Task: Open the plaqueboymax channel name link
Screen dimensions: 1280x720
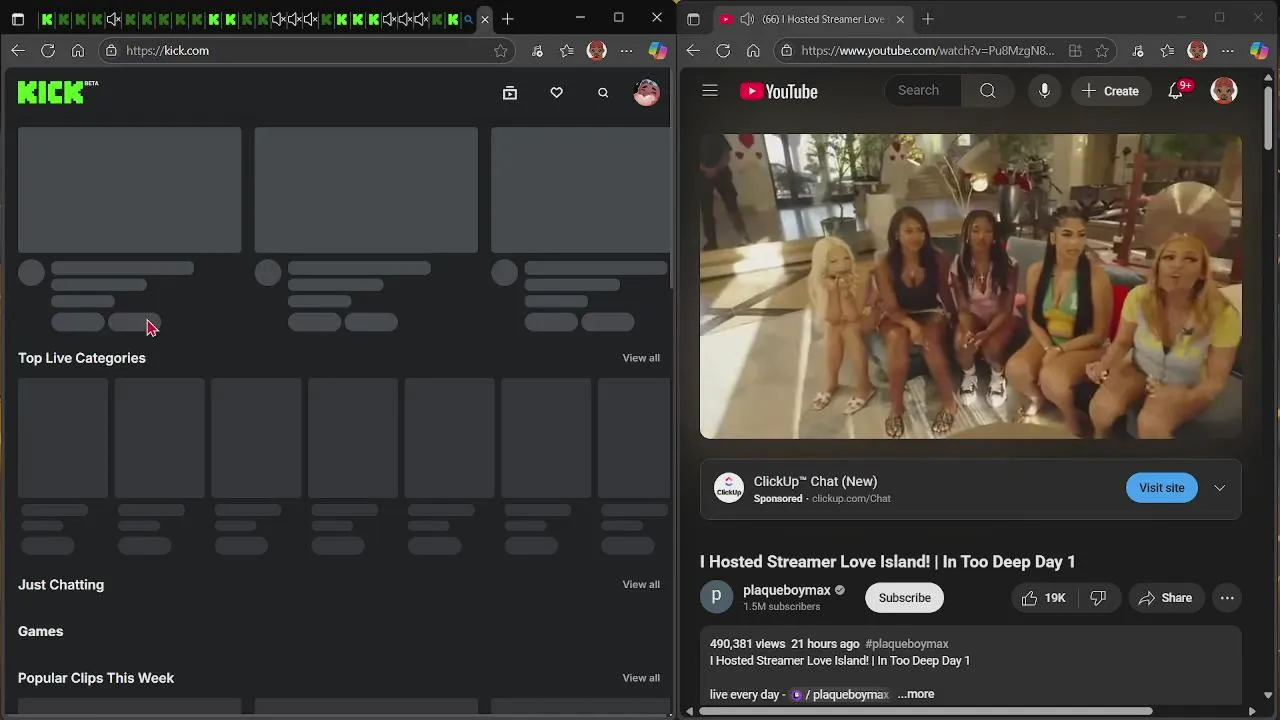Action: click(787, 590)
